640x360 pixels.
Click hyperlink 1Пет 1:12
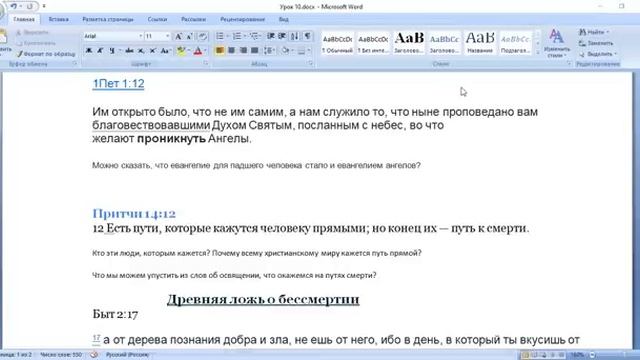tap(118, 84)
